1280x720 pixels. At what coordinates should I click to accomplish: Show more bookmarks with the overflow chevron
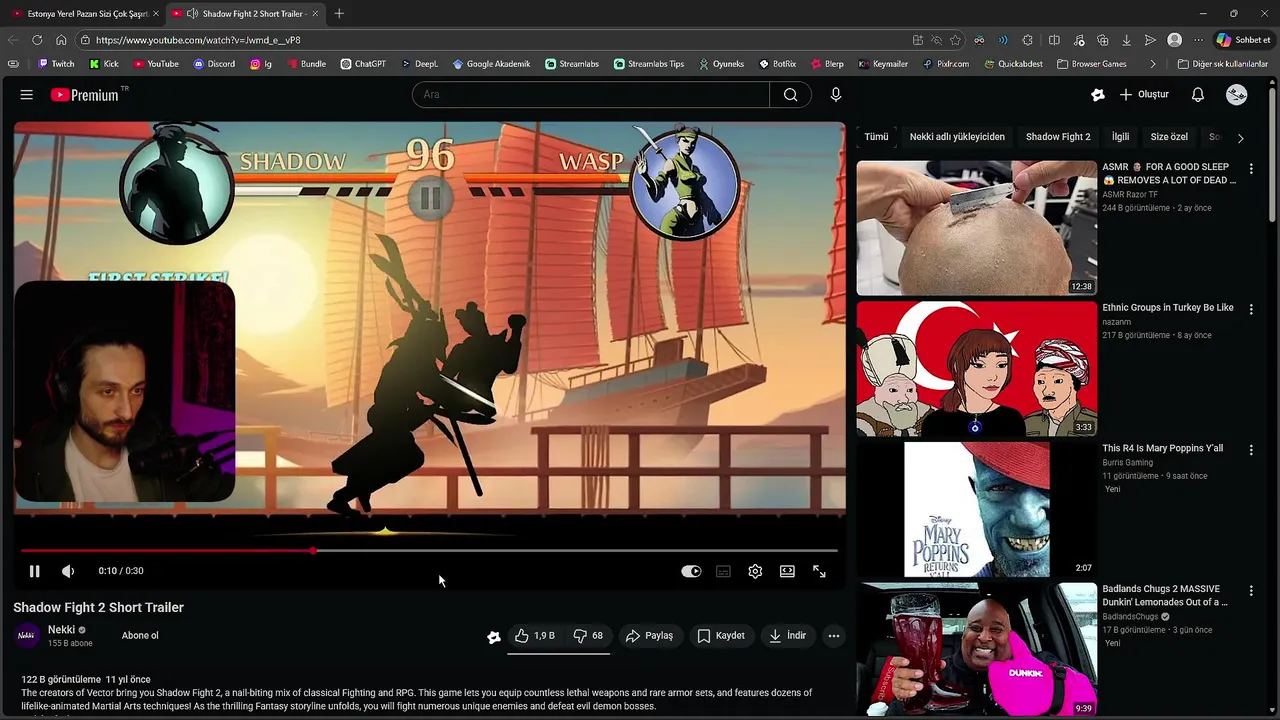point(1153,64)
